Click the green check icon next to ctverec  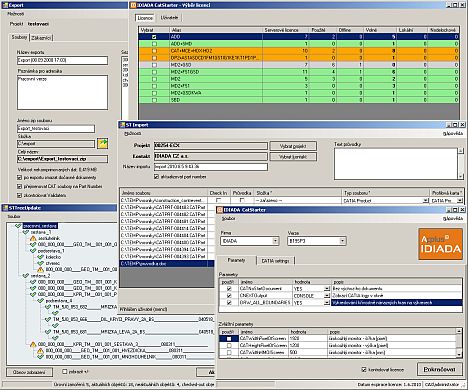coord(40,263)
